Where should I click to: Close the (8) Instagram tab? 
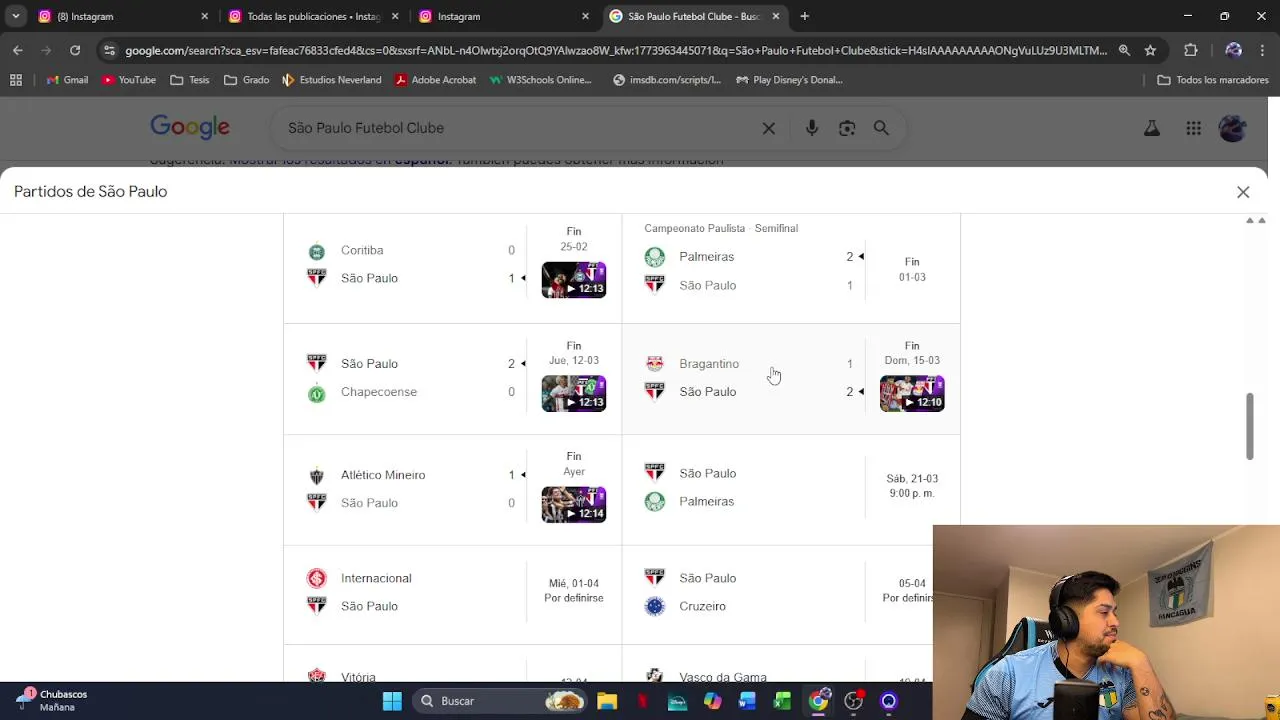point(205,16)
